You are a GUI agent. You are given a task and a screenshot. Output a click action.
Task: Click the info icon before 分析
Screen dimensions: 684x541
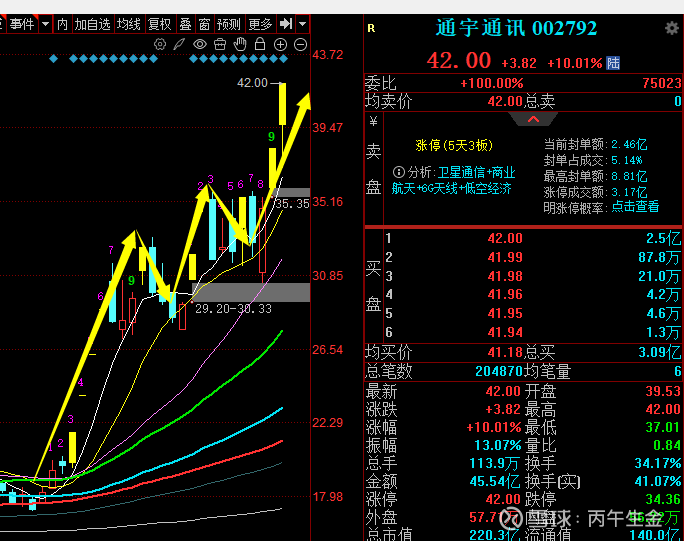pyautogui.click(x=399, y=172)
